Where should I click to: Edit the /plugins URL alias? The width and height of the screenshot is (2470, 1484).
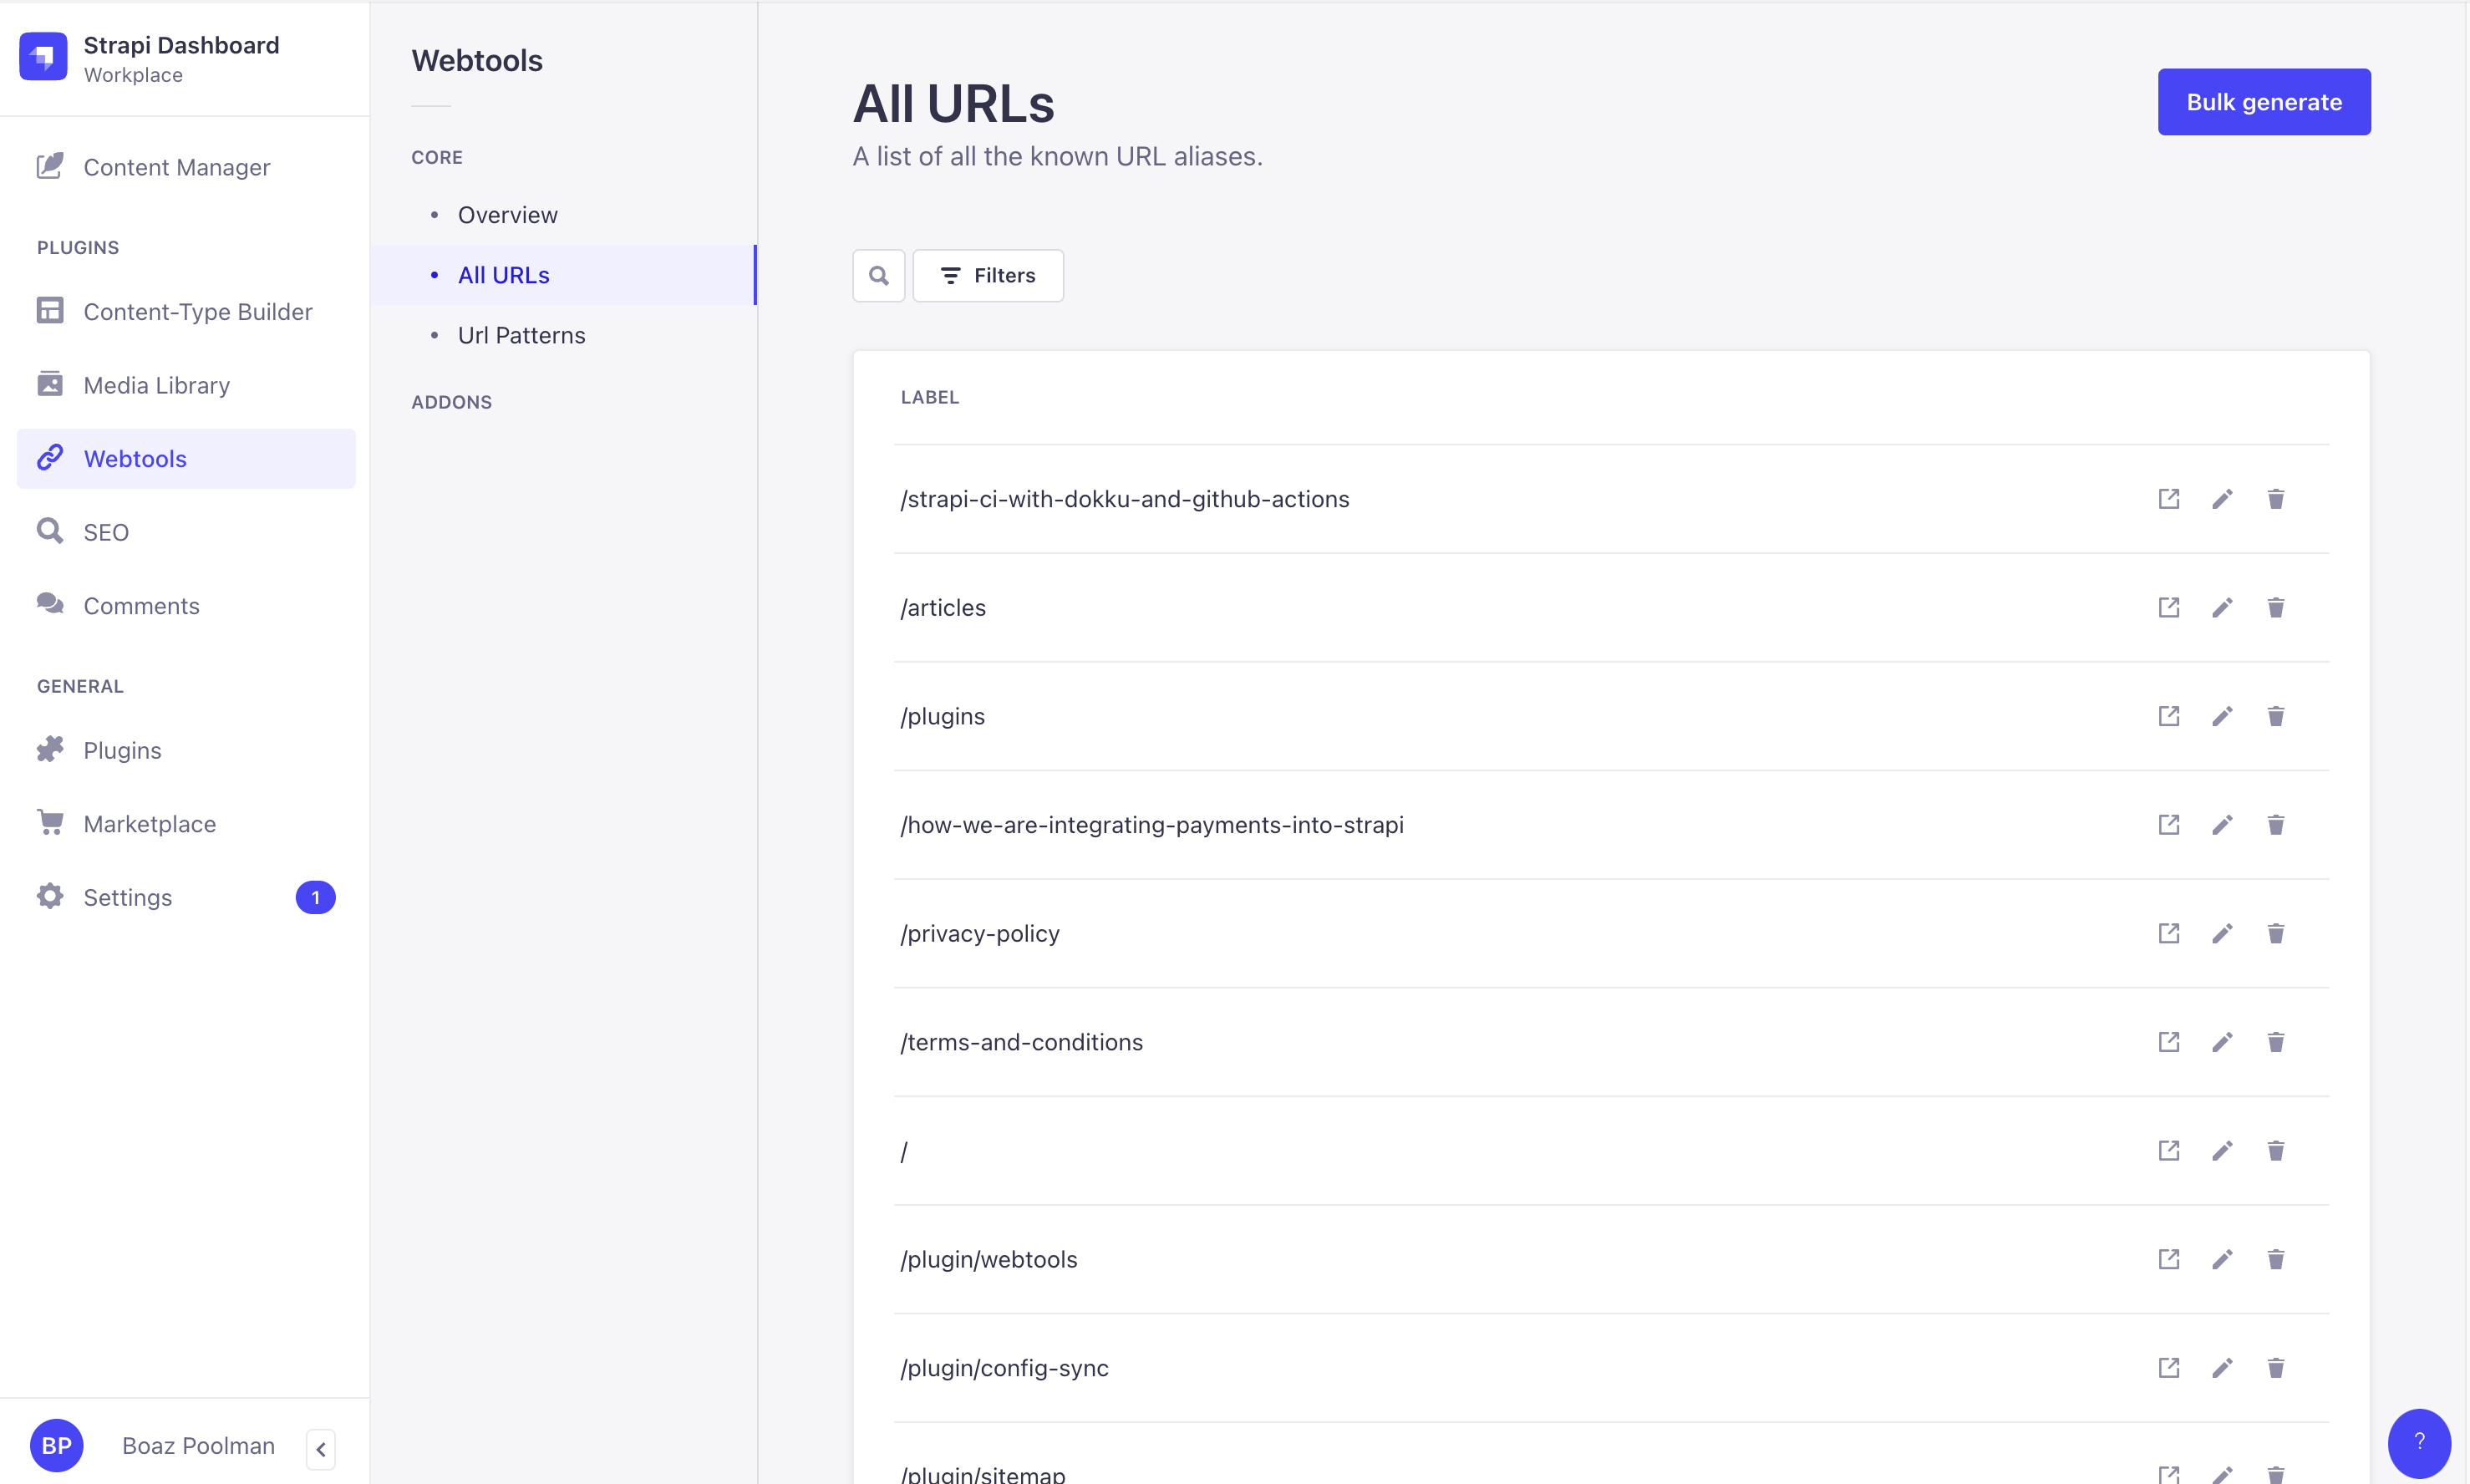point(2222,716)
